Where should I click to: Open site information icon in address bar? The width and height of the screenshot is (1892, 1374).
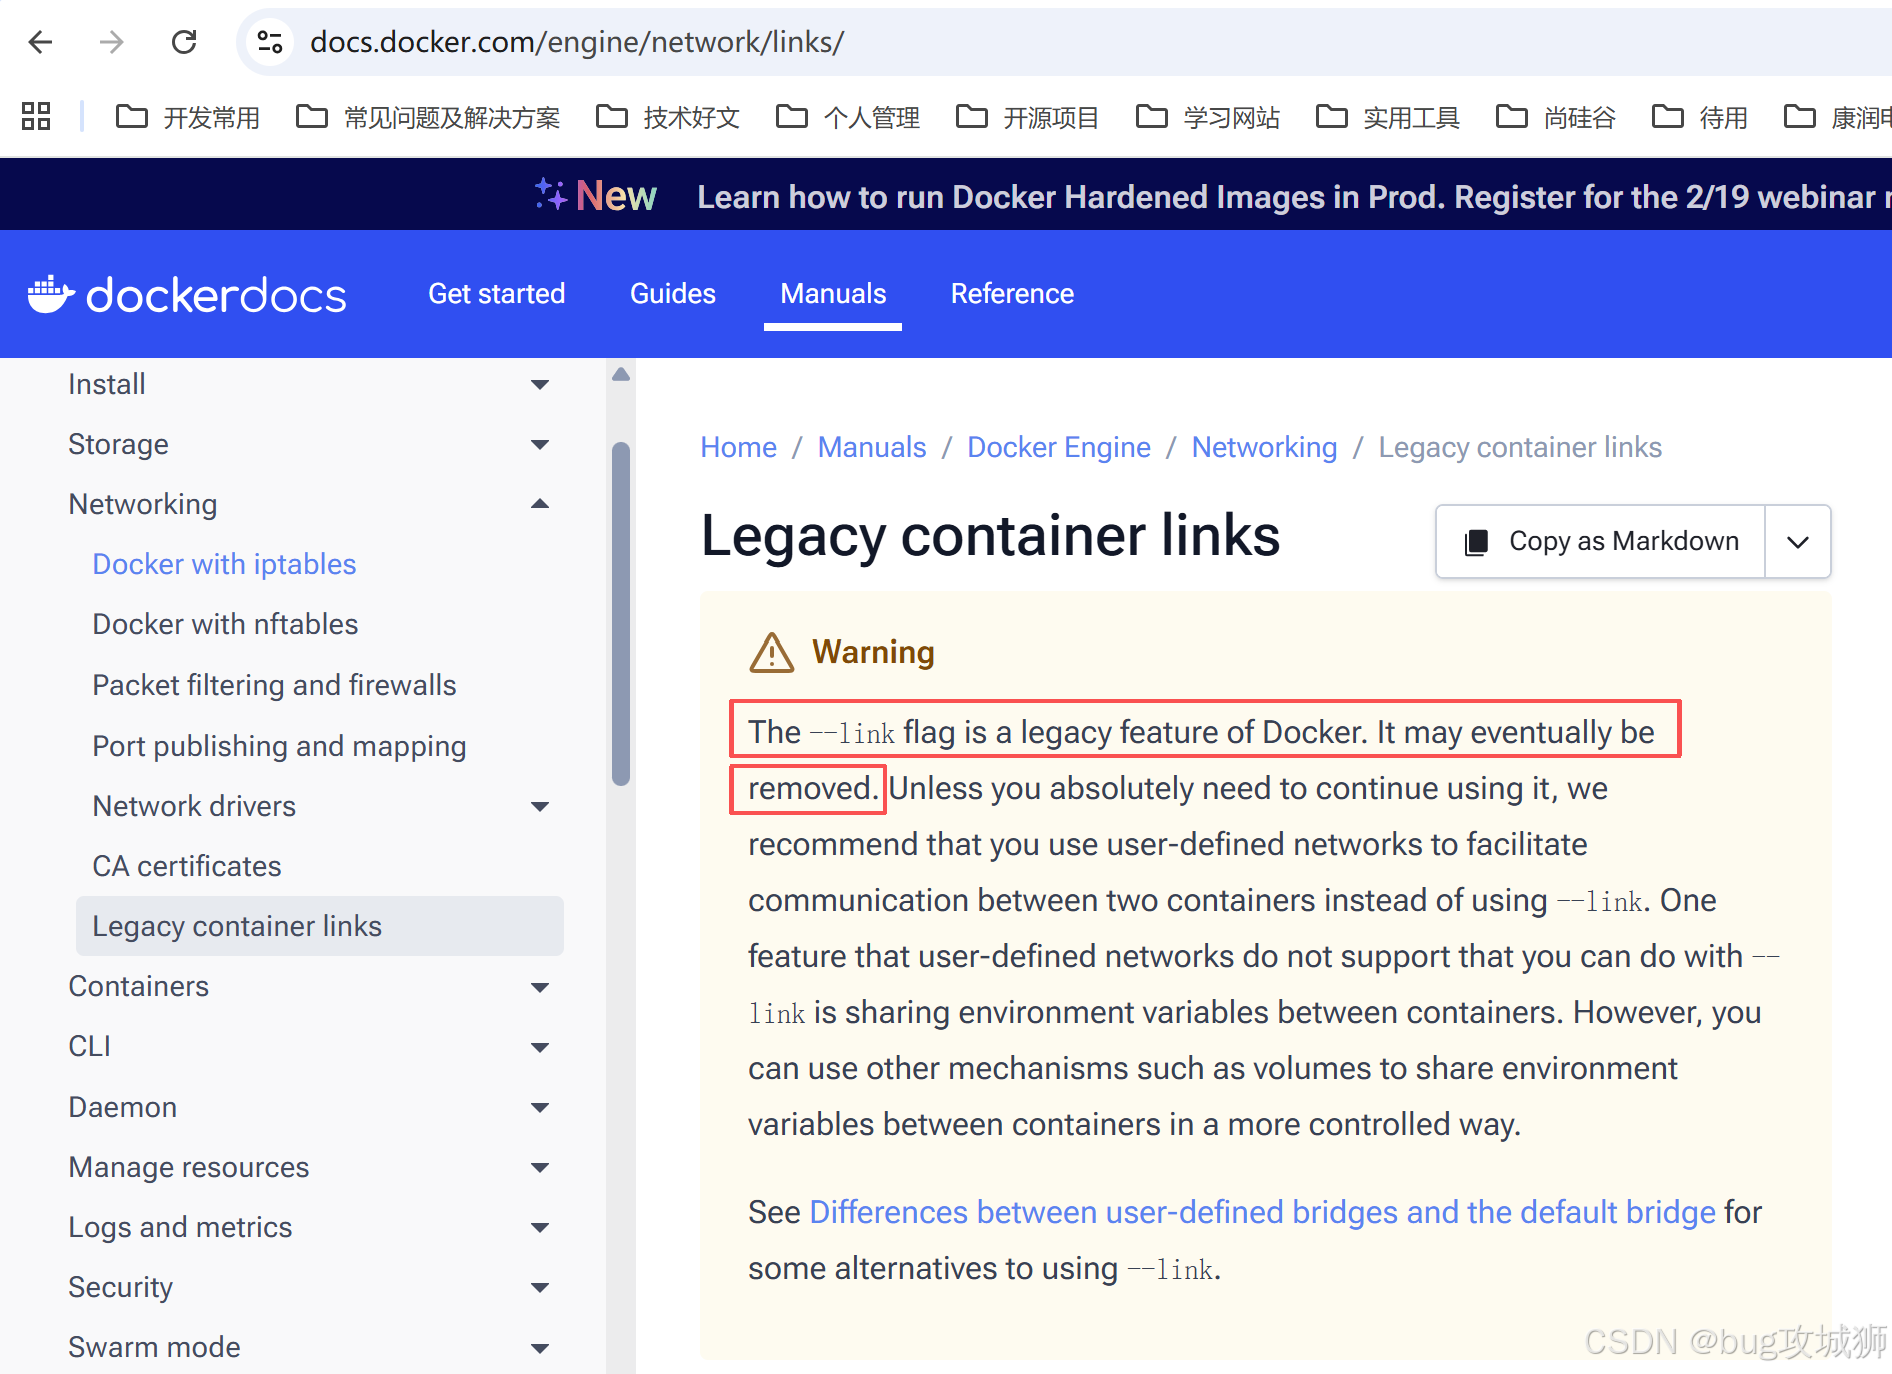[270, 42]
